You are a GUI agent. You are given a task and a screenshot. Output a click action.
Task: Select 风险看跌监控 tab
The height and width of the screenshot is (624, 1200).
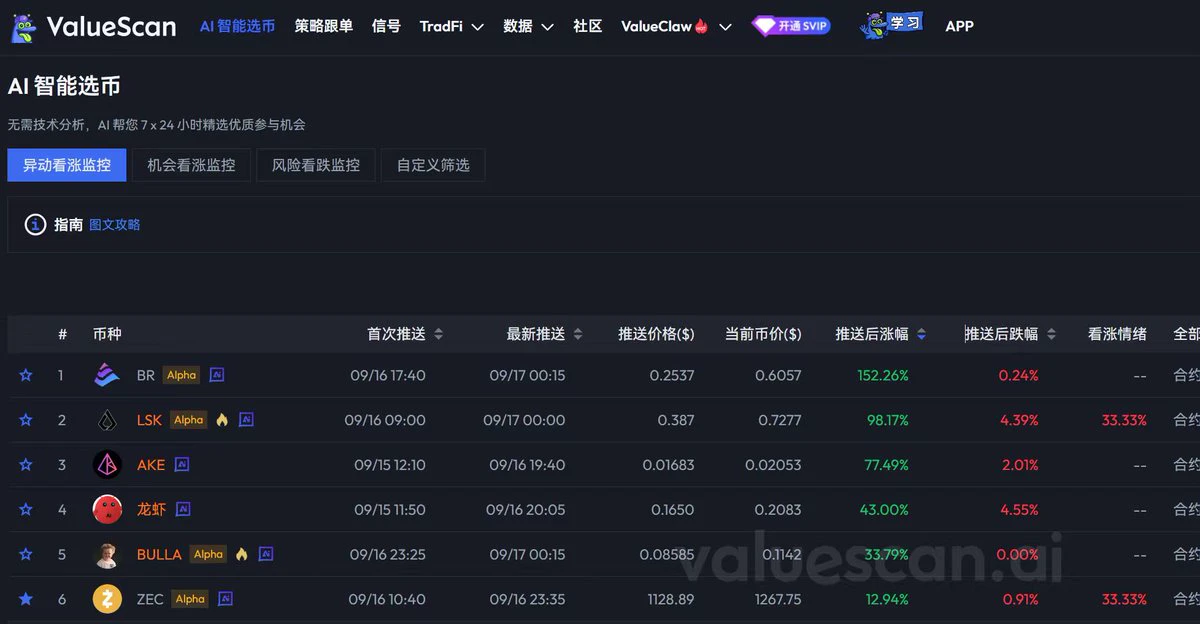point(316,165)
